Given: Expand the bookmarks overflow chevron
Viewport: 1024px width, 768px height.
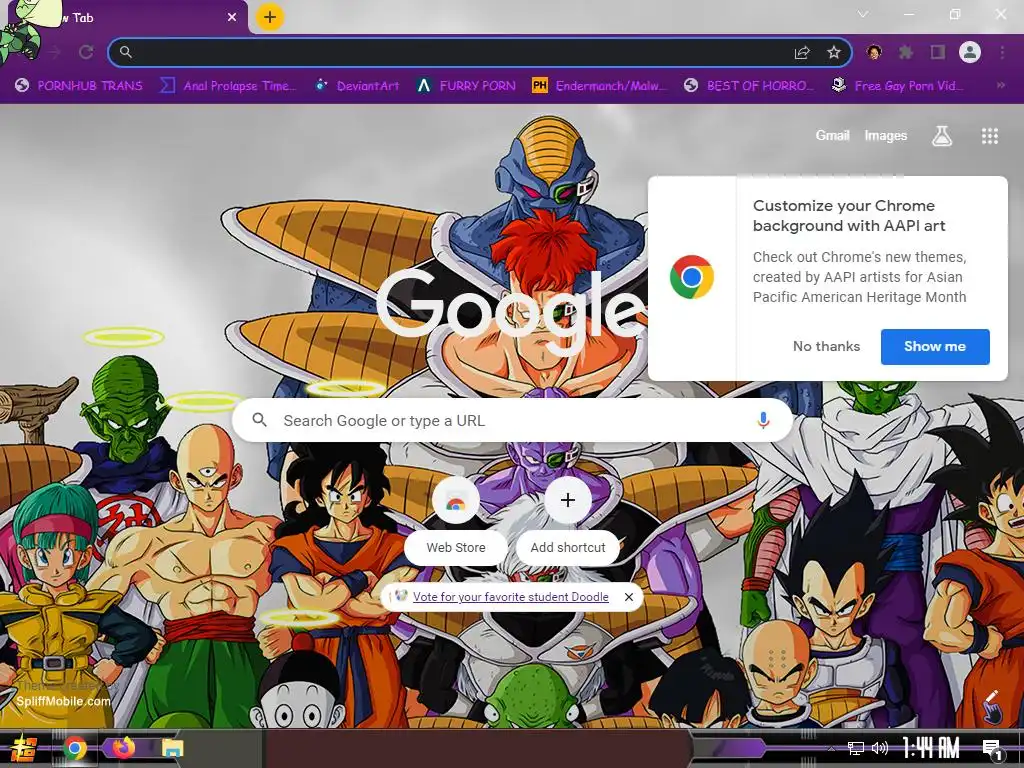Looking at the screenshot, I should point(1000,86).
